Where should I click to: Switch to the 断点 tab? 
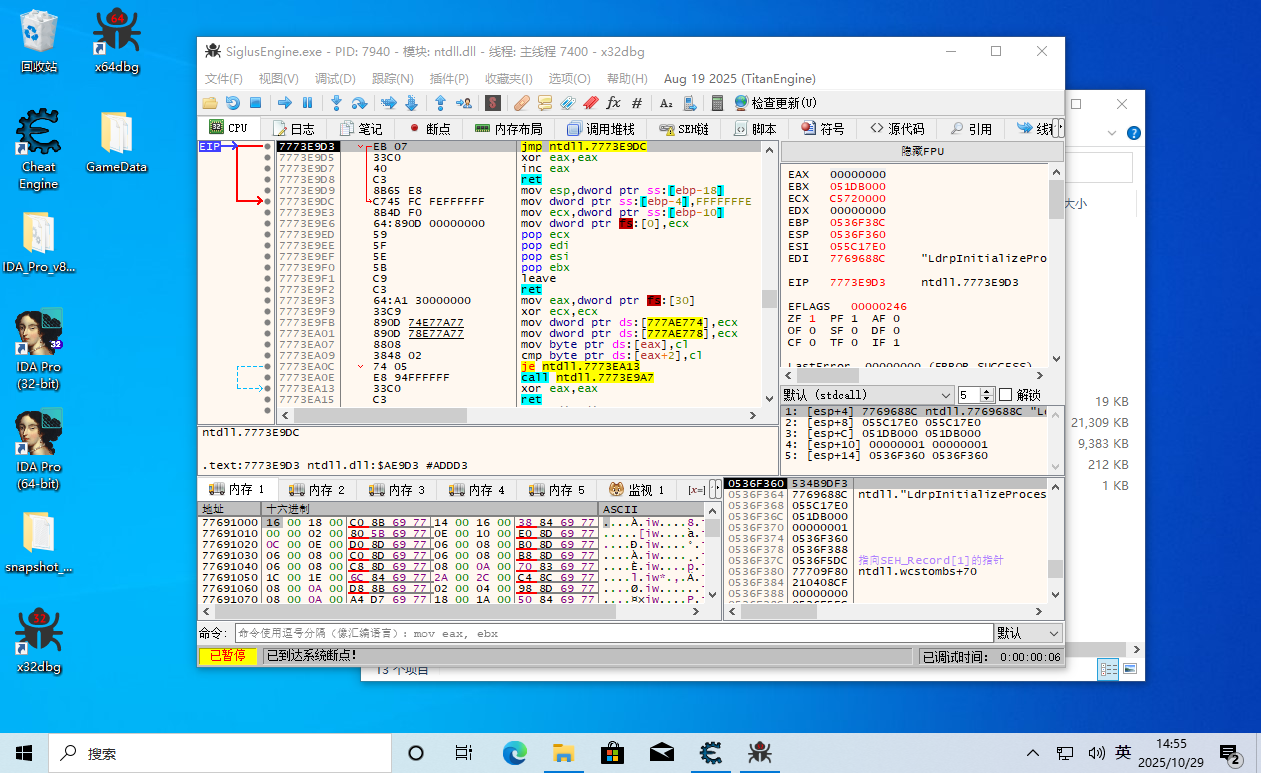pos(428,129)
